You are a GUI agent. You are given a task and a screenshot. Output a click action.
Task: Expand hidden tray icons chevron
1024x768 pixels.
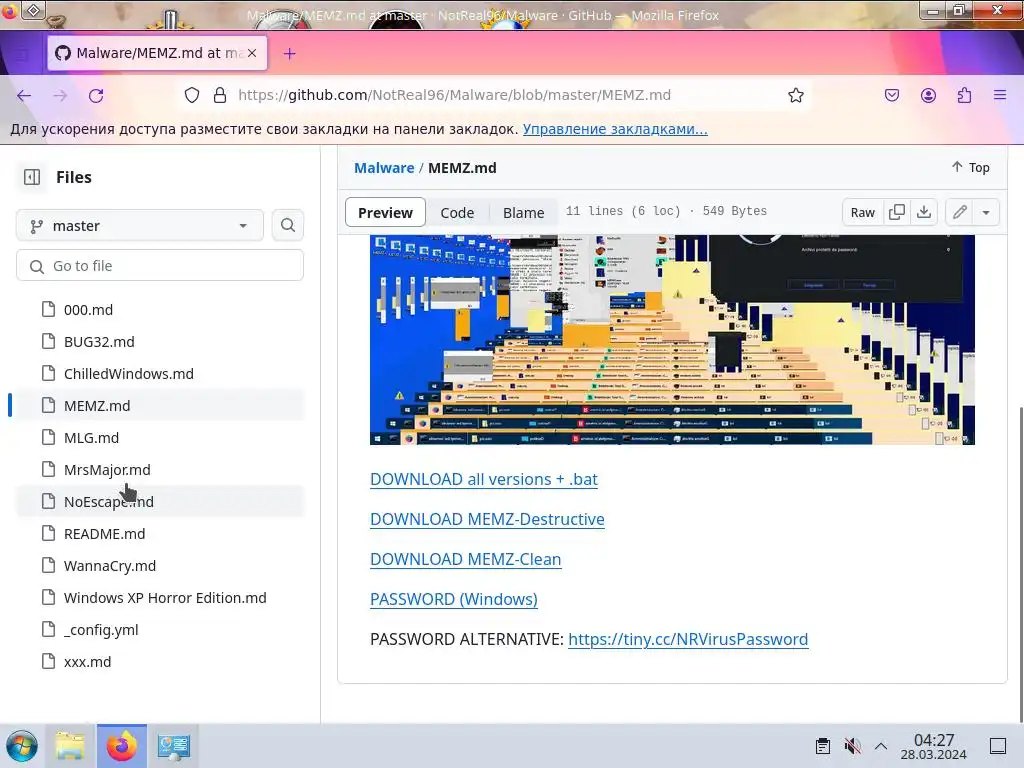point(881,746)
